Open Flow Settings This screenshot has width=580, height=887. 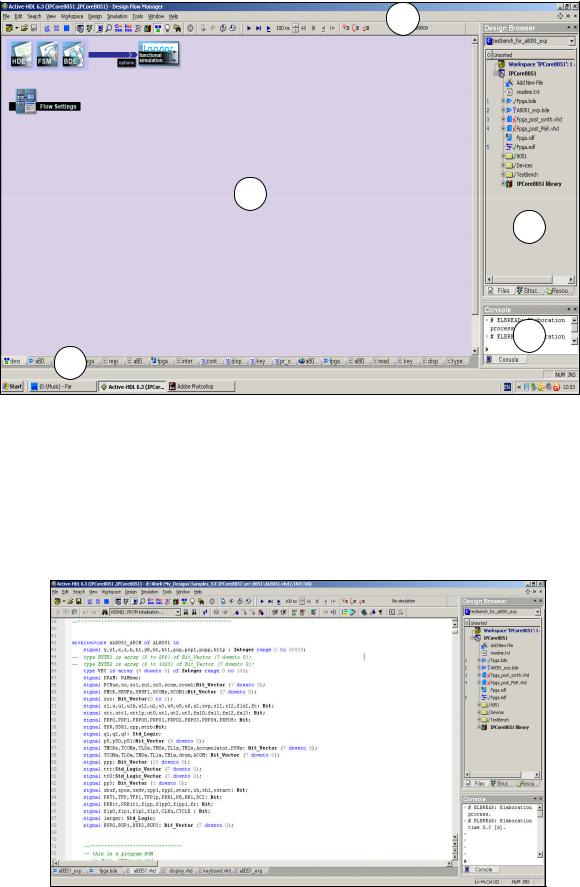coord(45,103)
